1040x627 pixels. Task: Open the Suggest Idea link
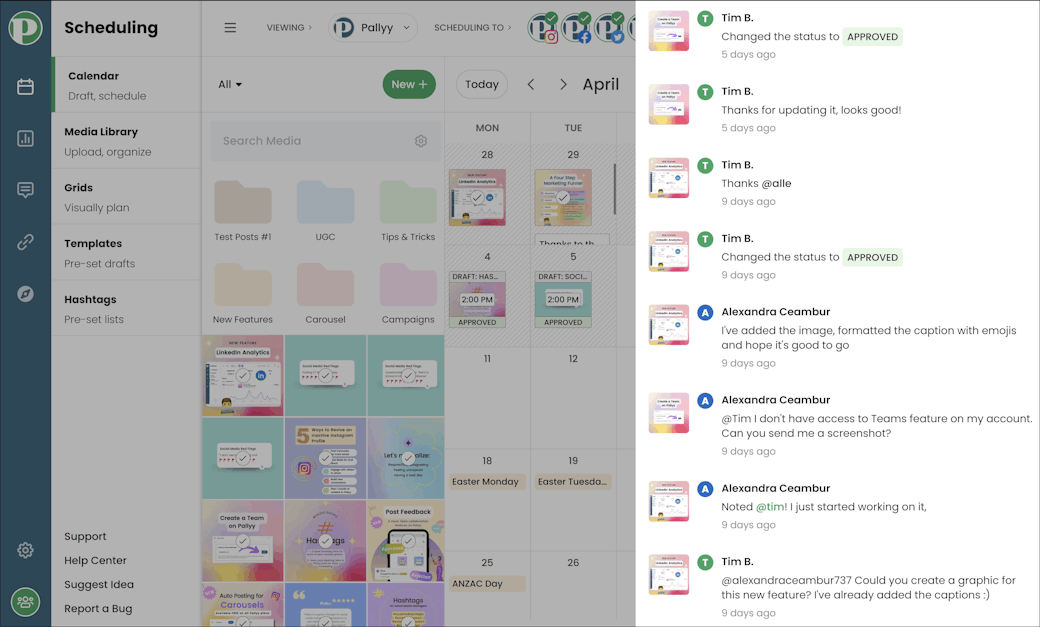coord(99,584)
